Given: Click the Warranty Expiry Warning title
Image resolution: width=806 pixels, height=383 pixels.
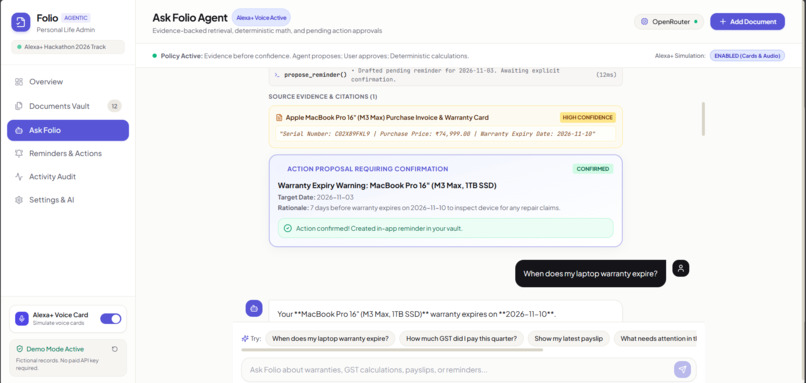Looking at the screenshot, I should pyautogui.click(x=387, y=185).
